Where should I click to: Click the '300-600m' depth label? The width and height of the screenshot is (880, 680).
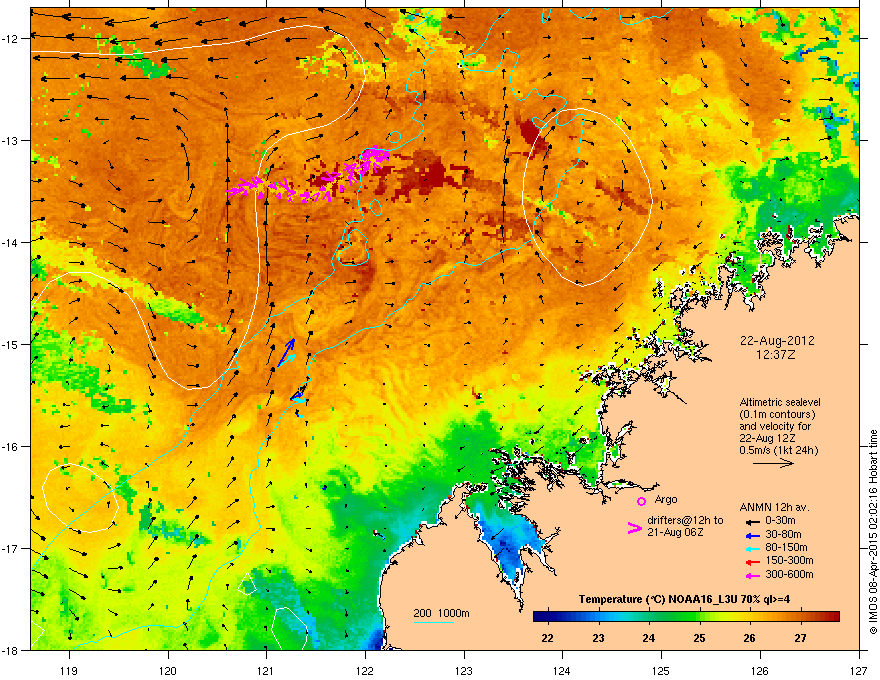click(789, 574)
